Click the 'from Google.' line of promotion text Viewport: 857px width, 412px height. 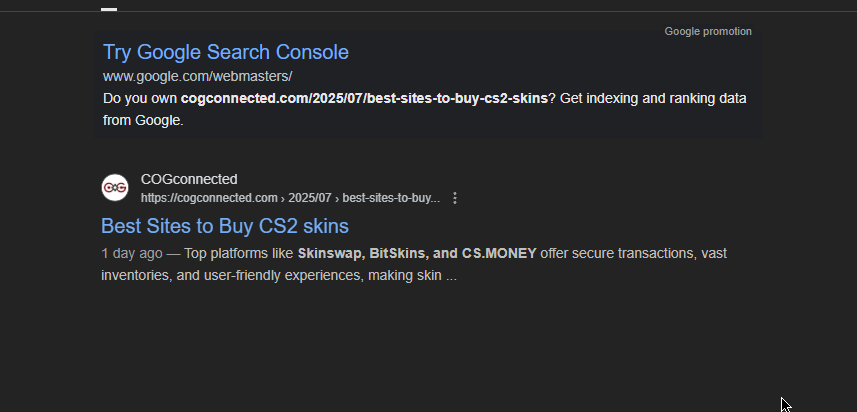click(143, 121)
